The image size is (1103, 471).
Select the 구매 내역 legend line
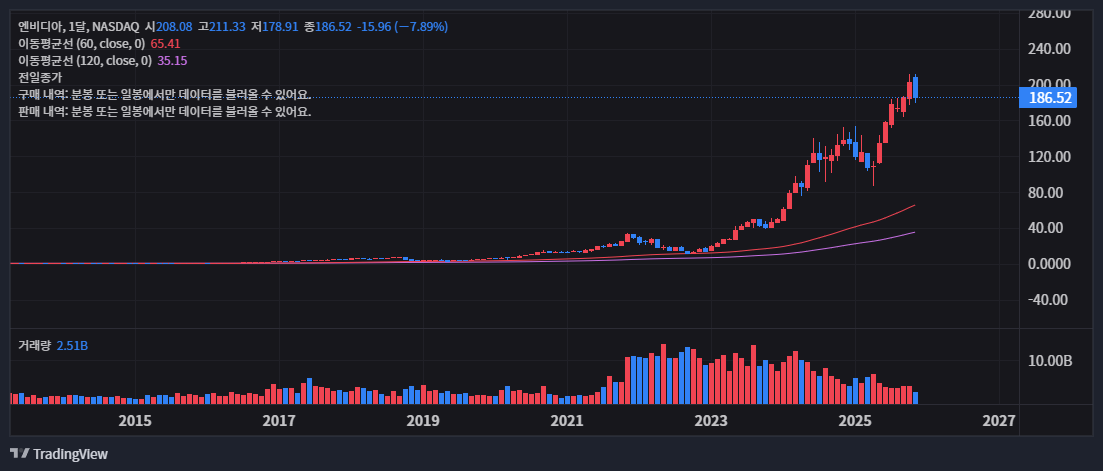[164, 94]
